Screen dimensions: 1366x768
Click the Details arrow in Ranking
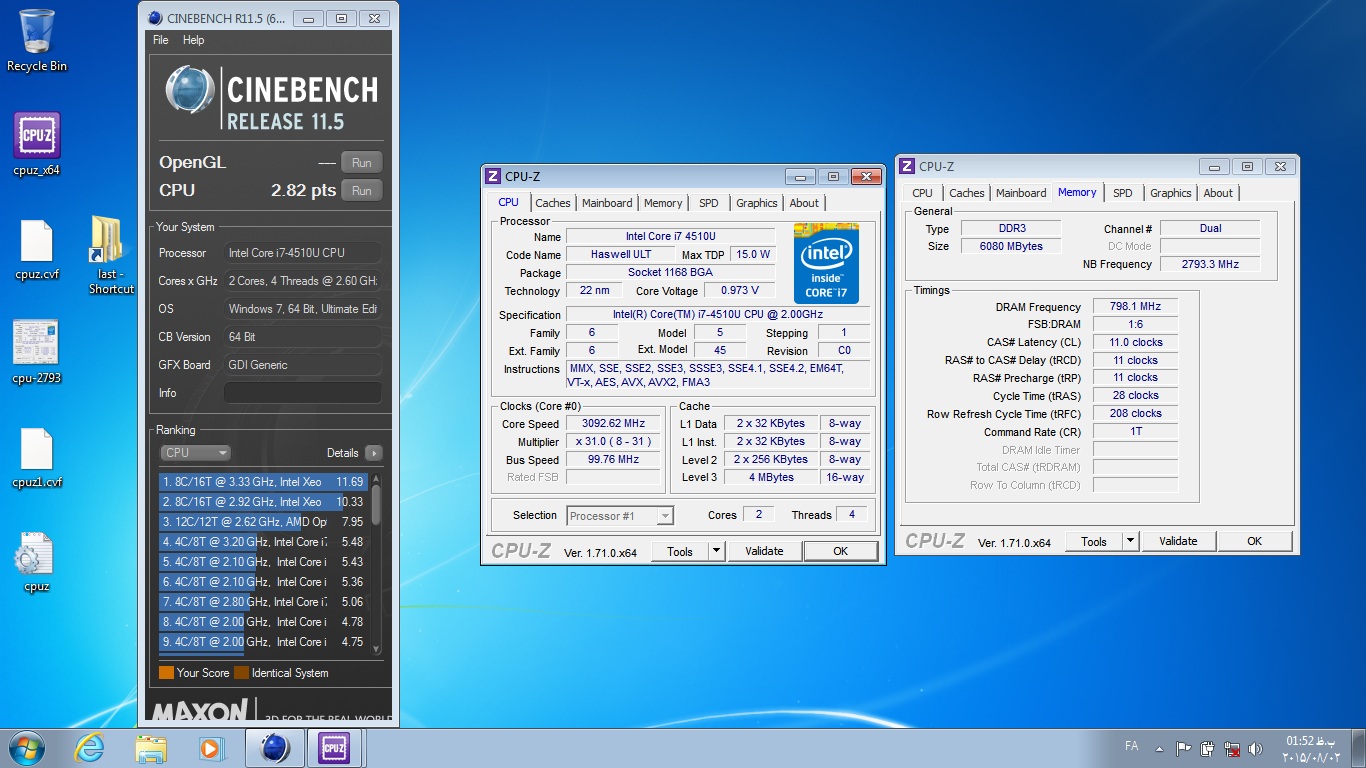(x=374, y=453)
